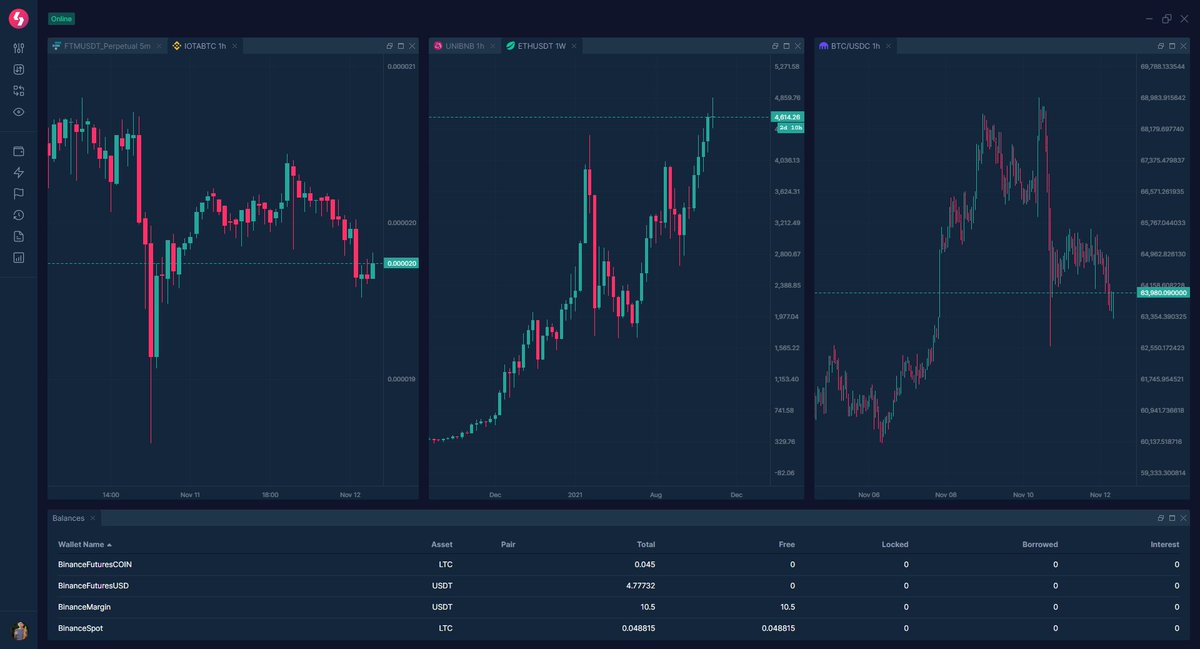Close the IOTABTC 1h tab

click(x=235, y=46)
